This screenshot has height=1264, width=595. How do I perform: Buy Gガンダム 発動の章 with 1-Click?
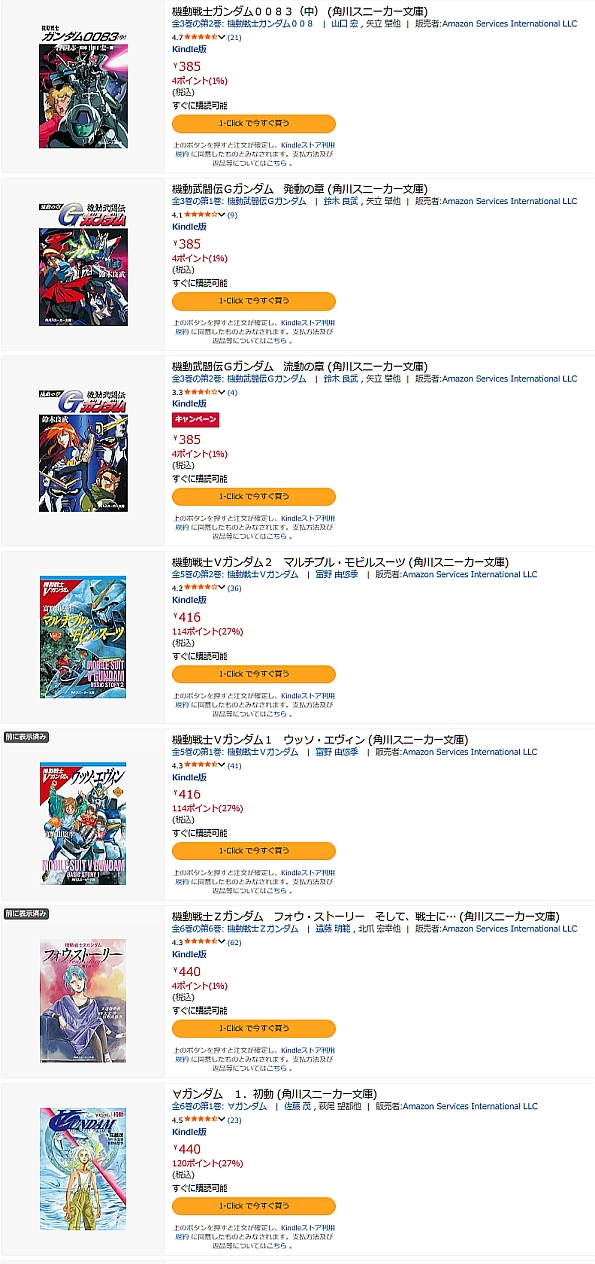[254, 301]
